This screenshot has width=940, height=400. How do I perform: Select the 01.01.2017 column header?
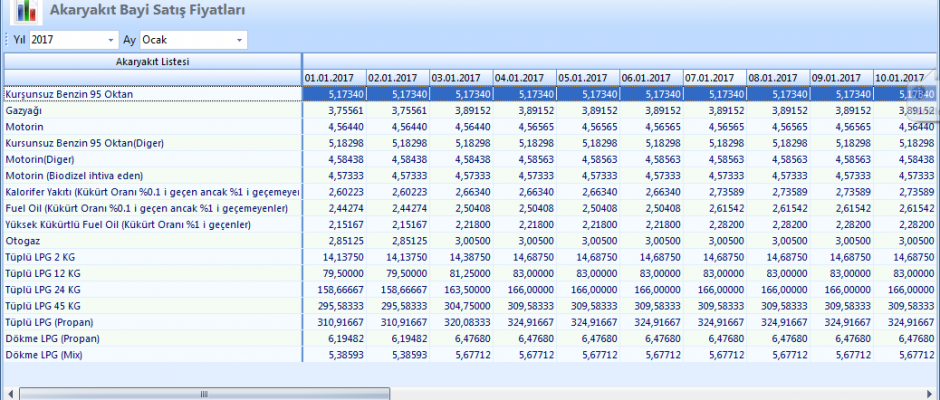click(333, 77)
